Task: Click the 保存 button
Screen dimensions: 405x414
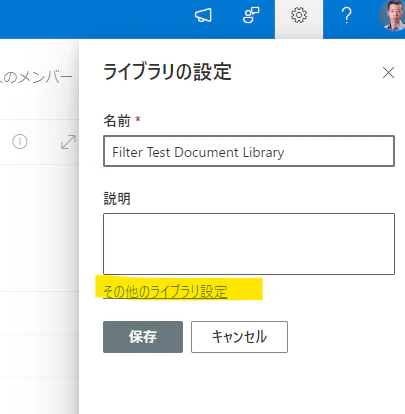Action: tap(143, 337)
